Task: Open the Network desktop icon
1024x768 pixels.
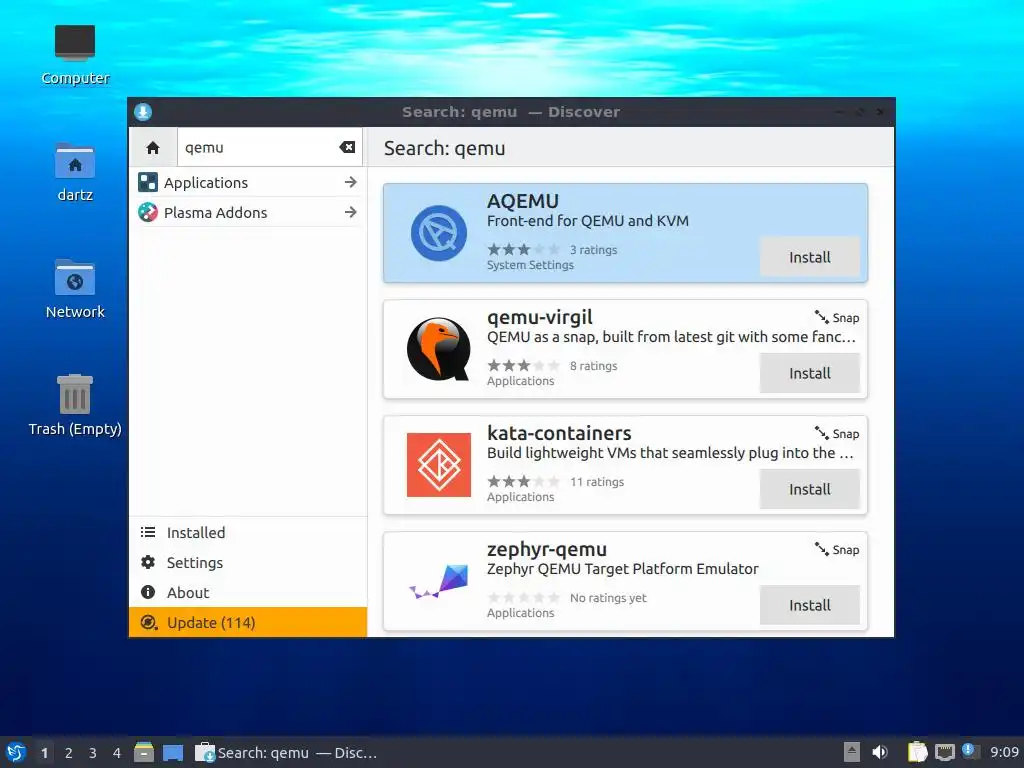Action: pyautogui.click(x=75, y=289)
